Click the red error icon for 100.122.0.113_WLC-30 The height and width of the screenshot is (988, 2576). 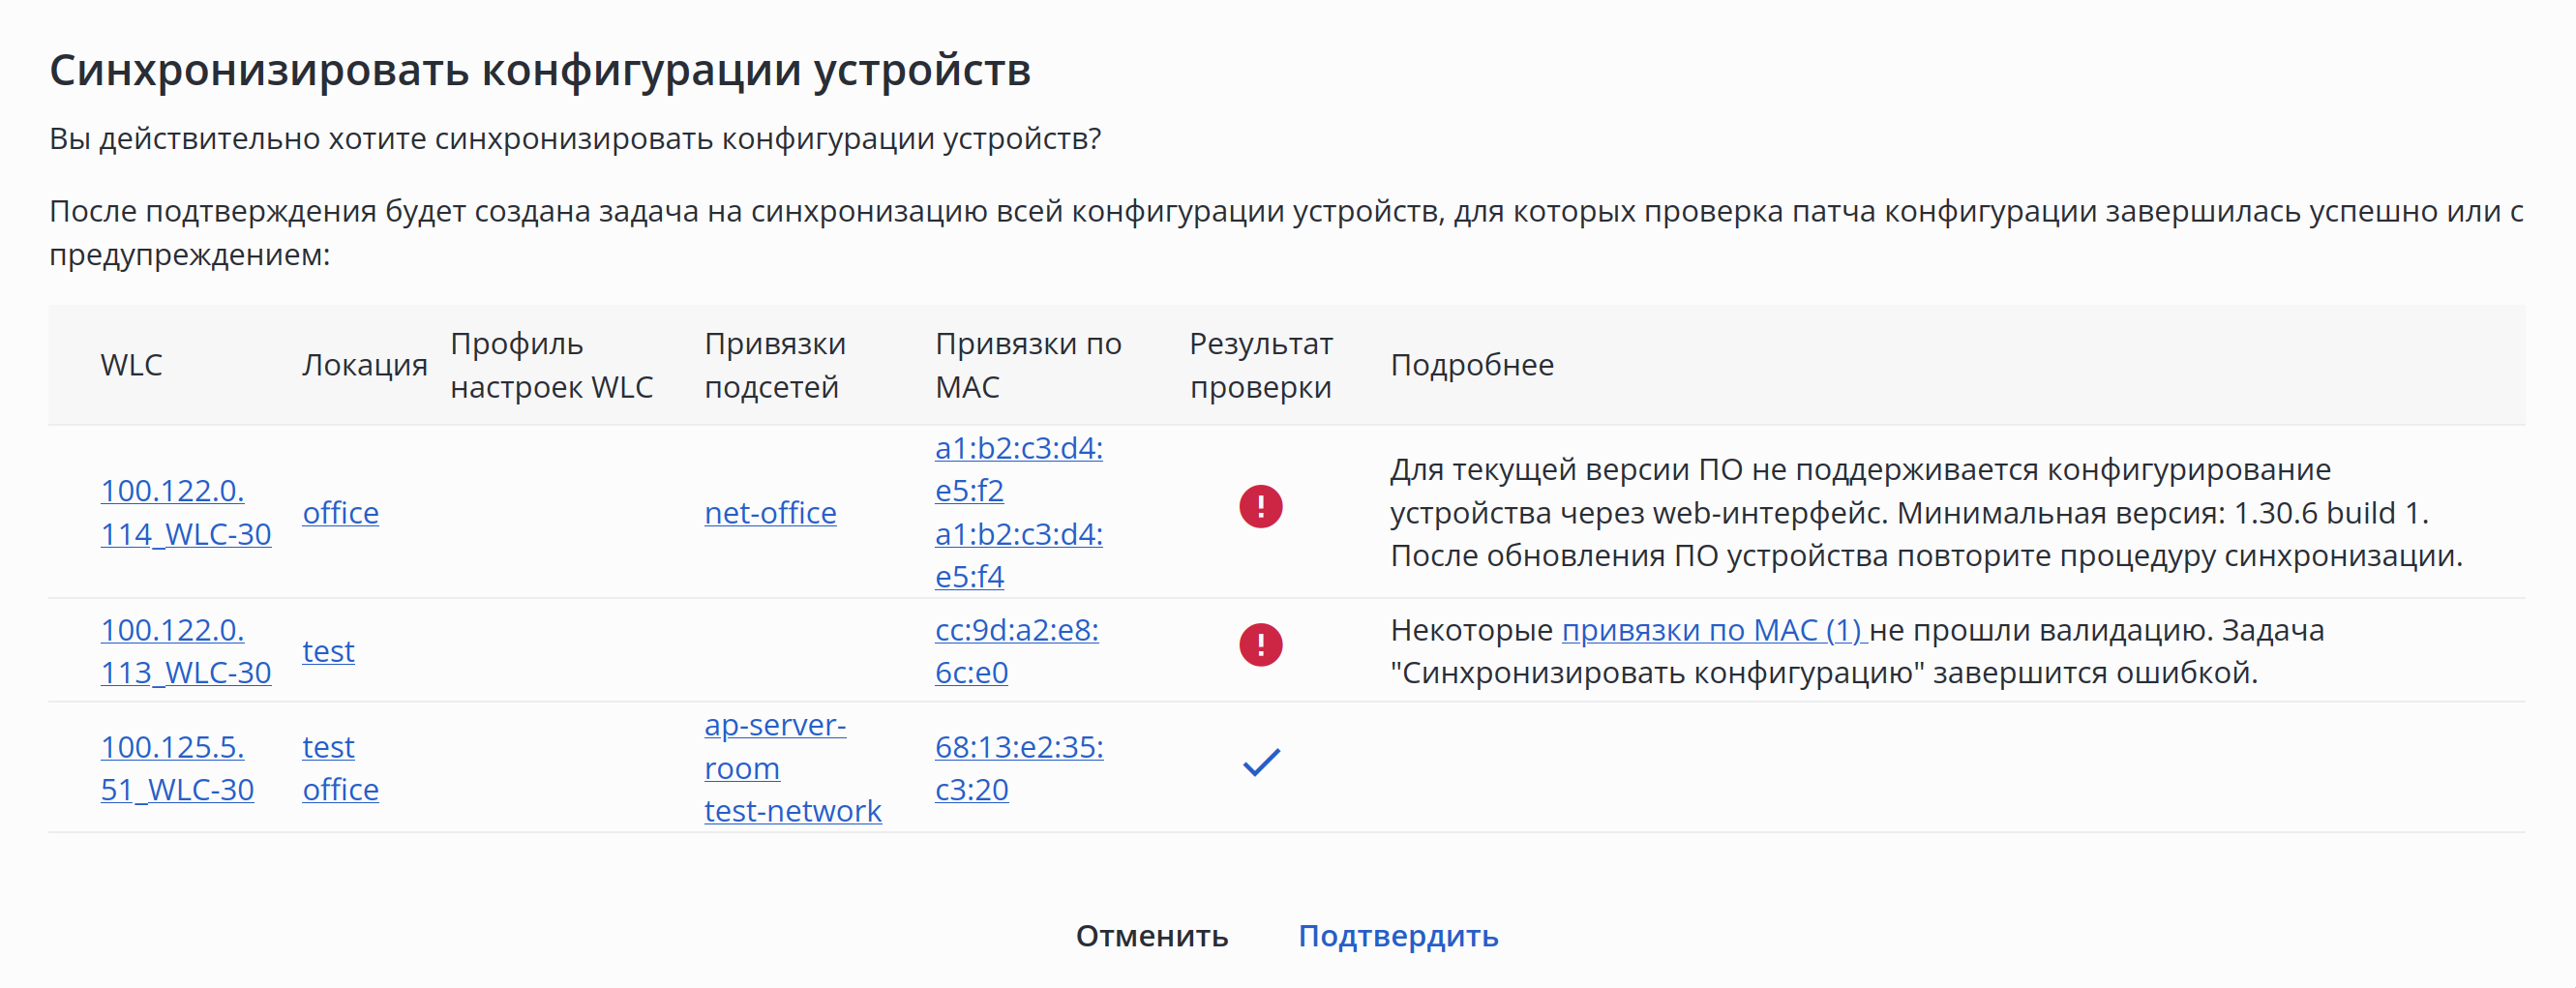coord(1260,645)
